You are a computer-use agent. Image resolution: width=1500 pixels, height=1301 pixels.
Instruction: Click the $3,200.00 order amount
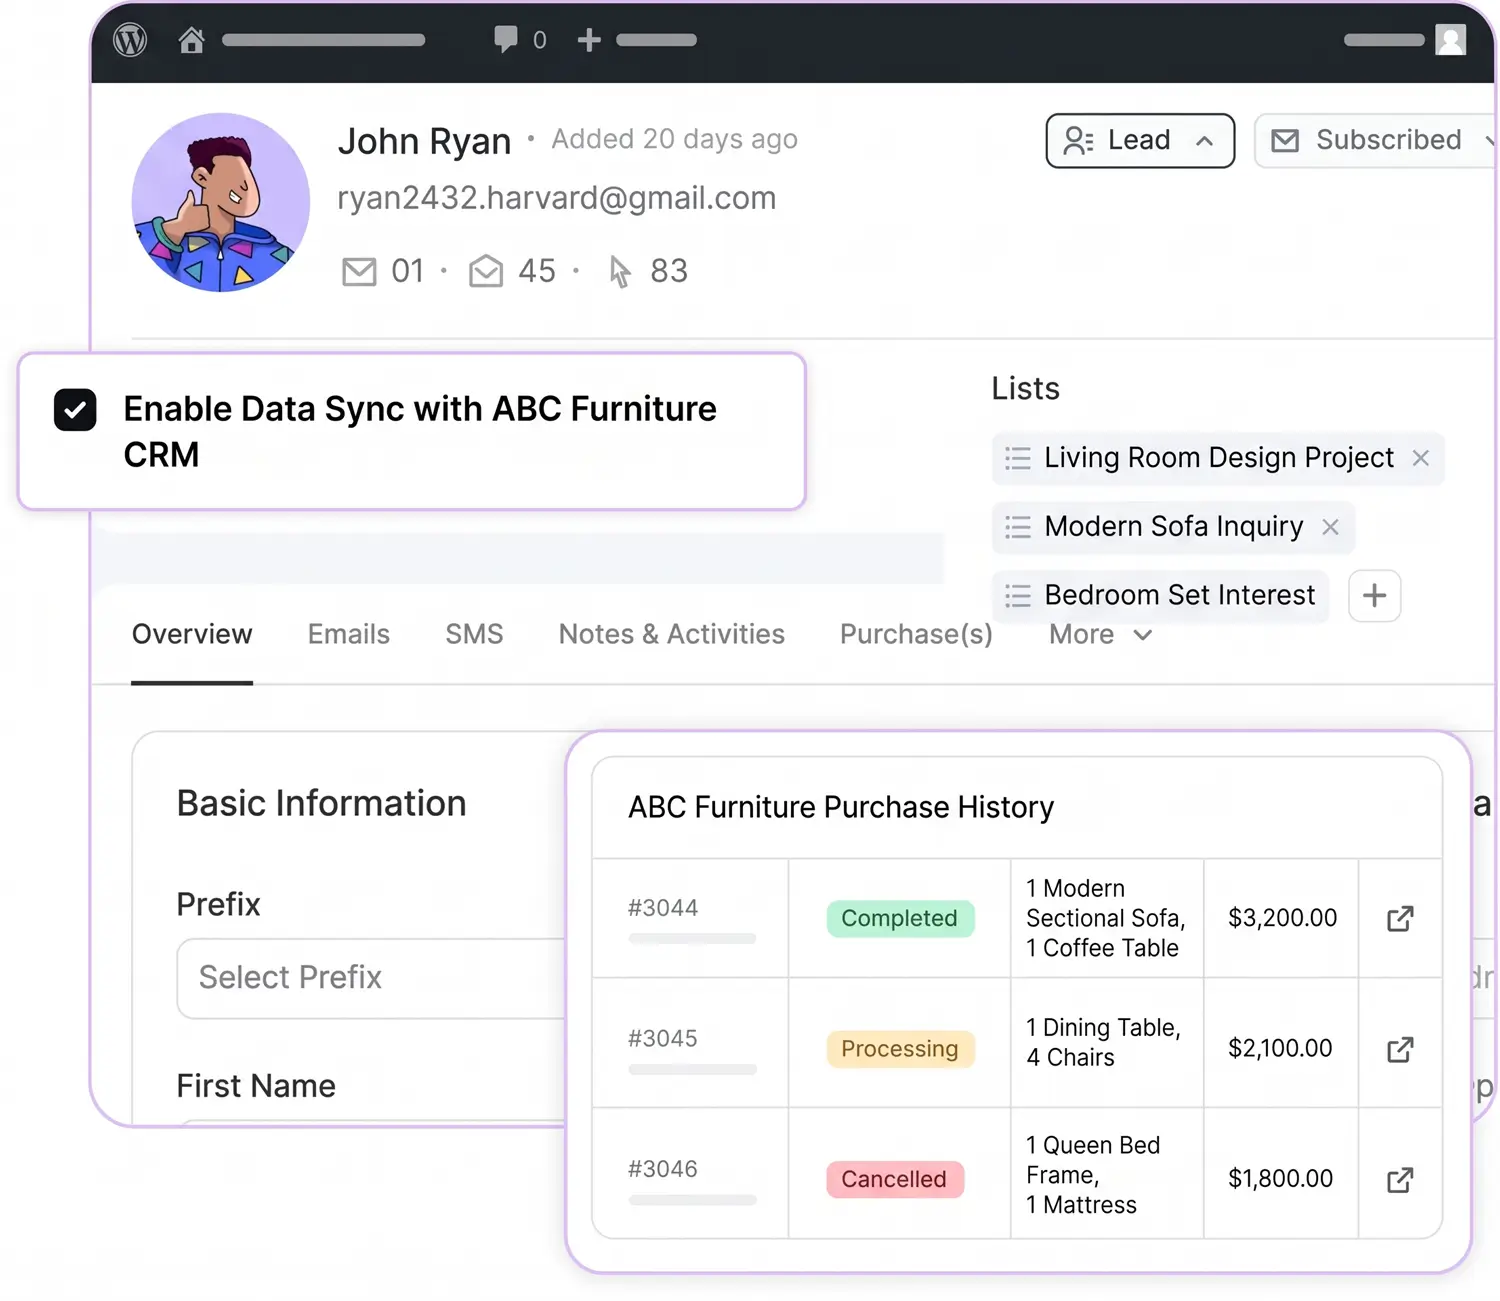pos(1282,918)
